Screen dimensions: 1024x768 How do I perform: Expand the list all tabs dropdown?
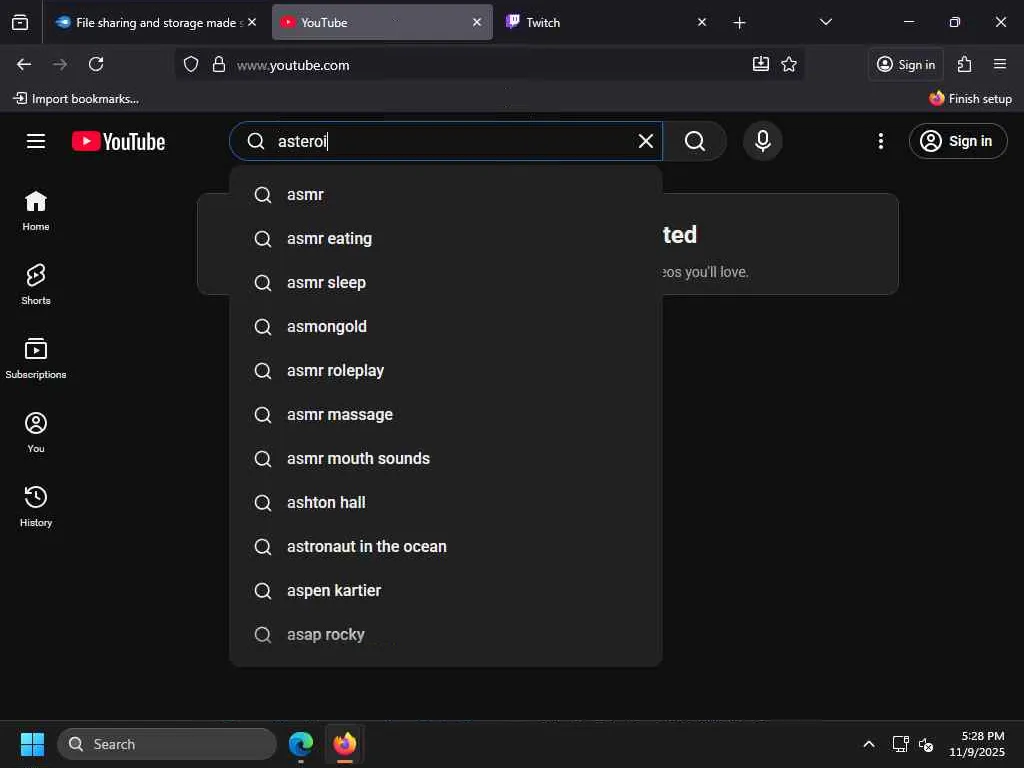[825, 22]
